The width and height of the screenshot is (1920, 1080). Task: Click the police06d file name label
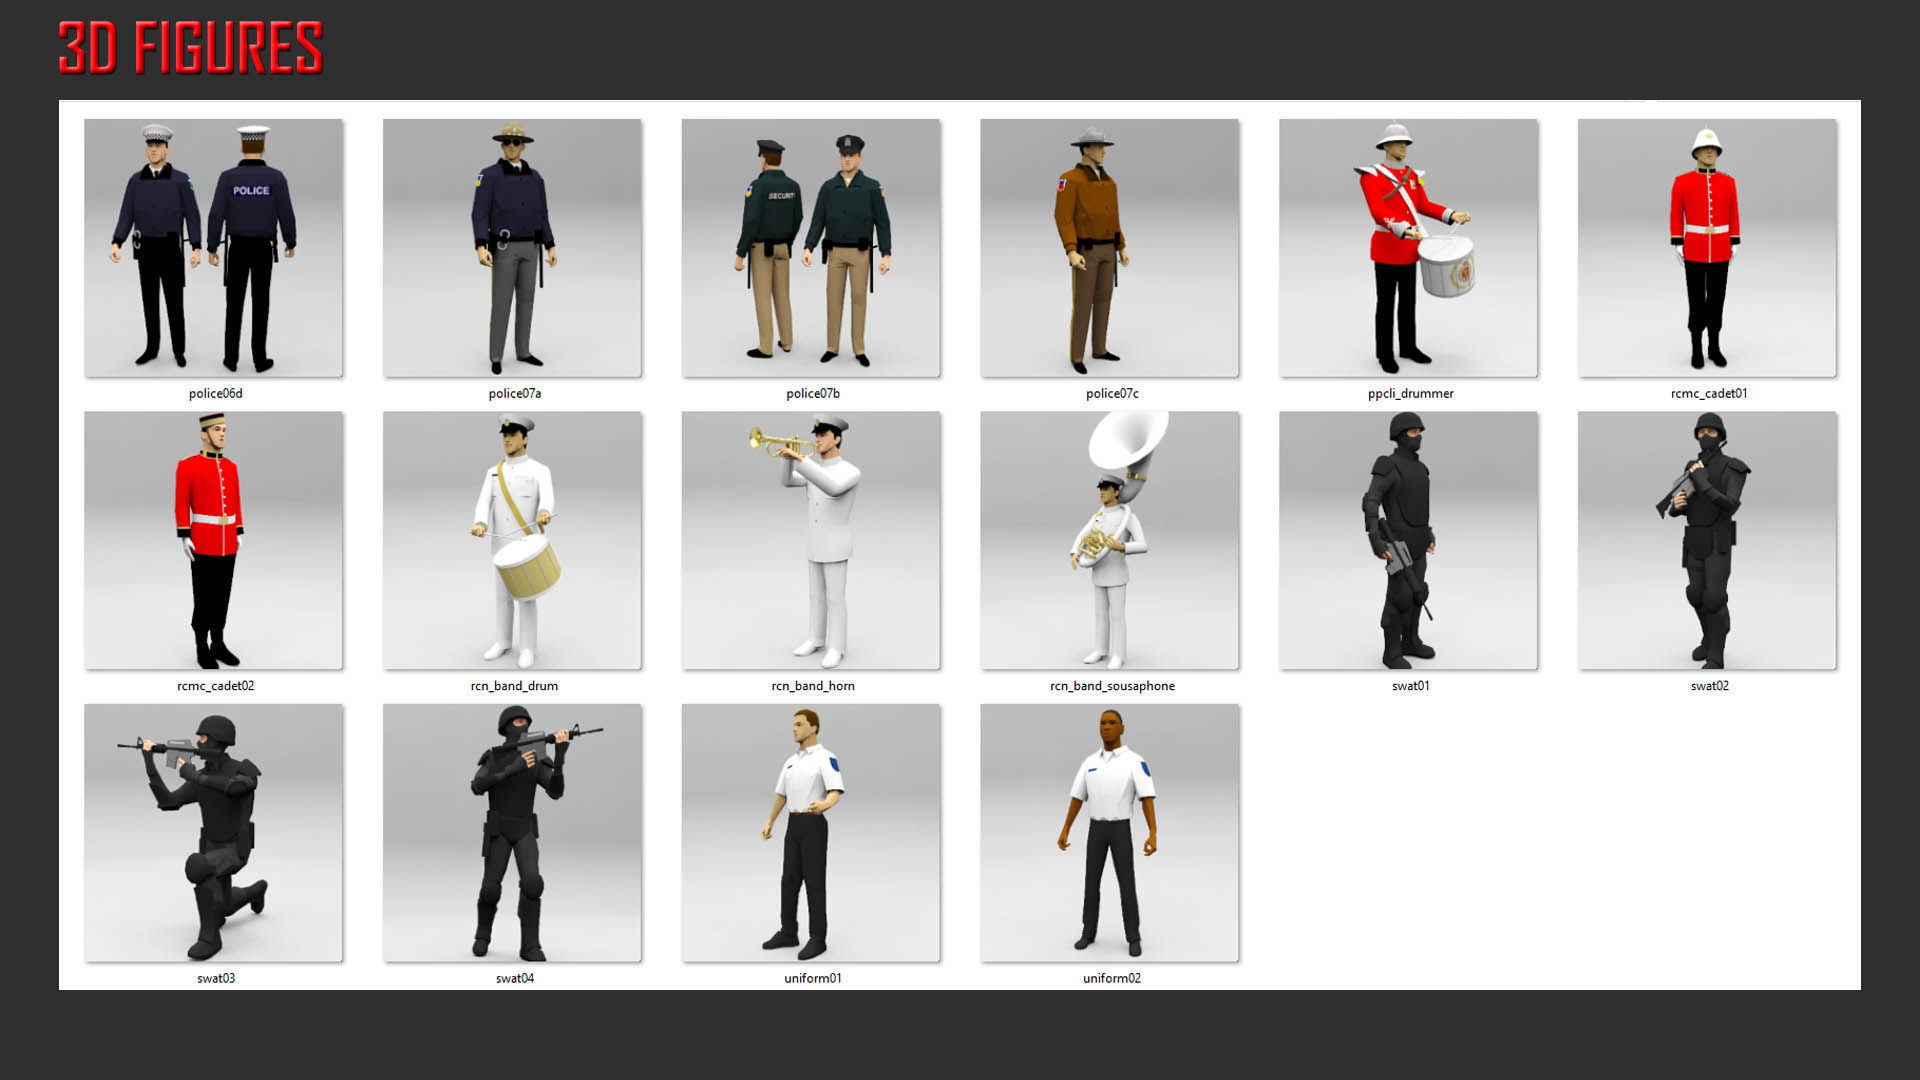coord(216,394)
